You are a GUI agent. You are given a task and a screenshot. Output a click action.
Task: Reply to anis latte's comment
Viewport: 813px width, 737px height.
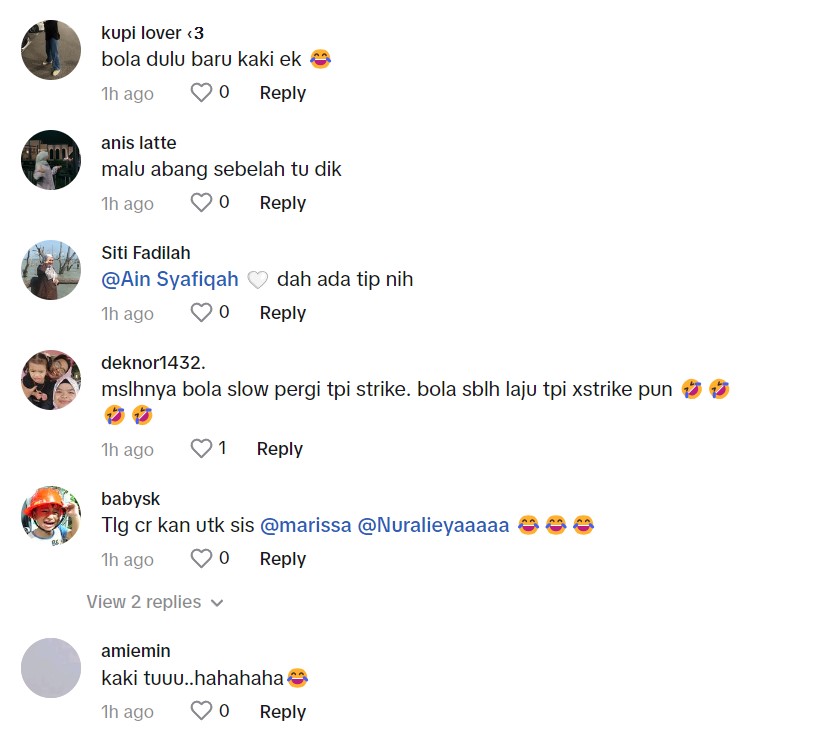coord(282,203)
